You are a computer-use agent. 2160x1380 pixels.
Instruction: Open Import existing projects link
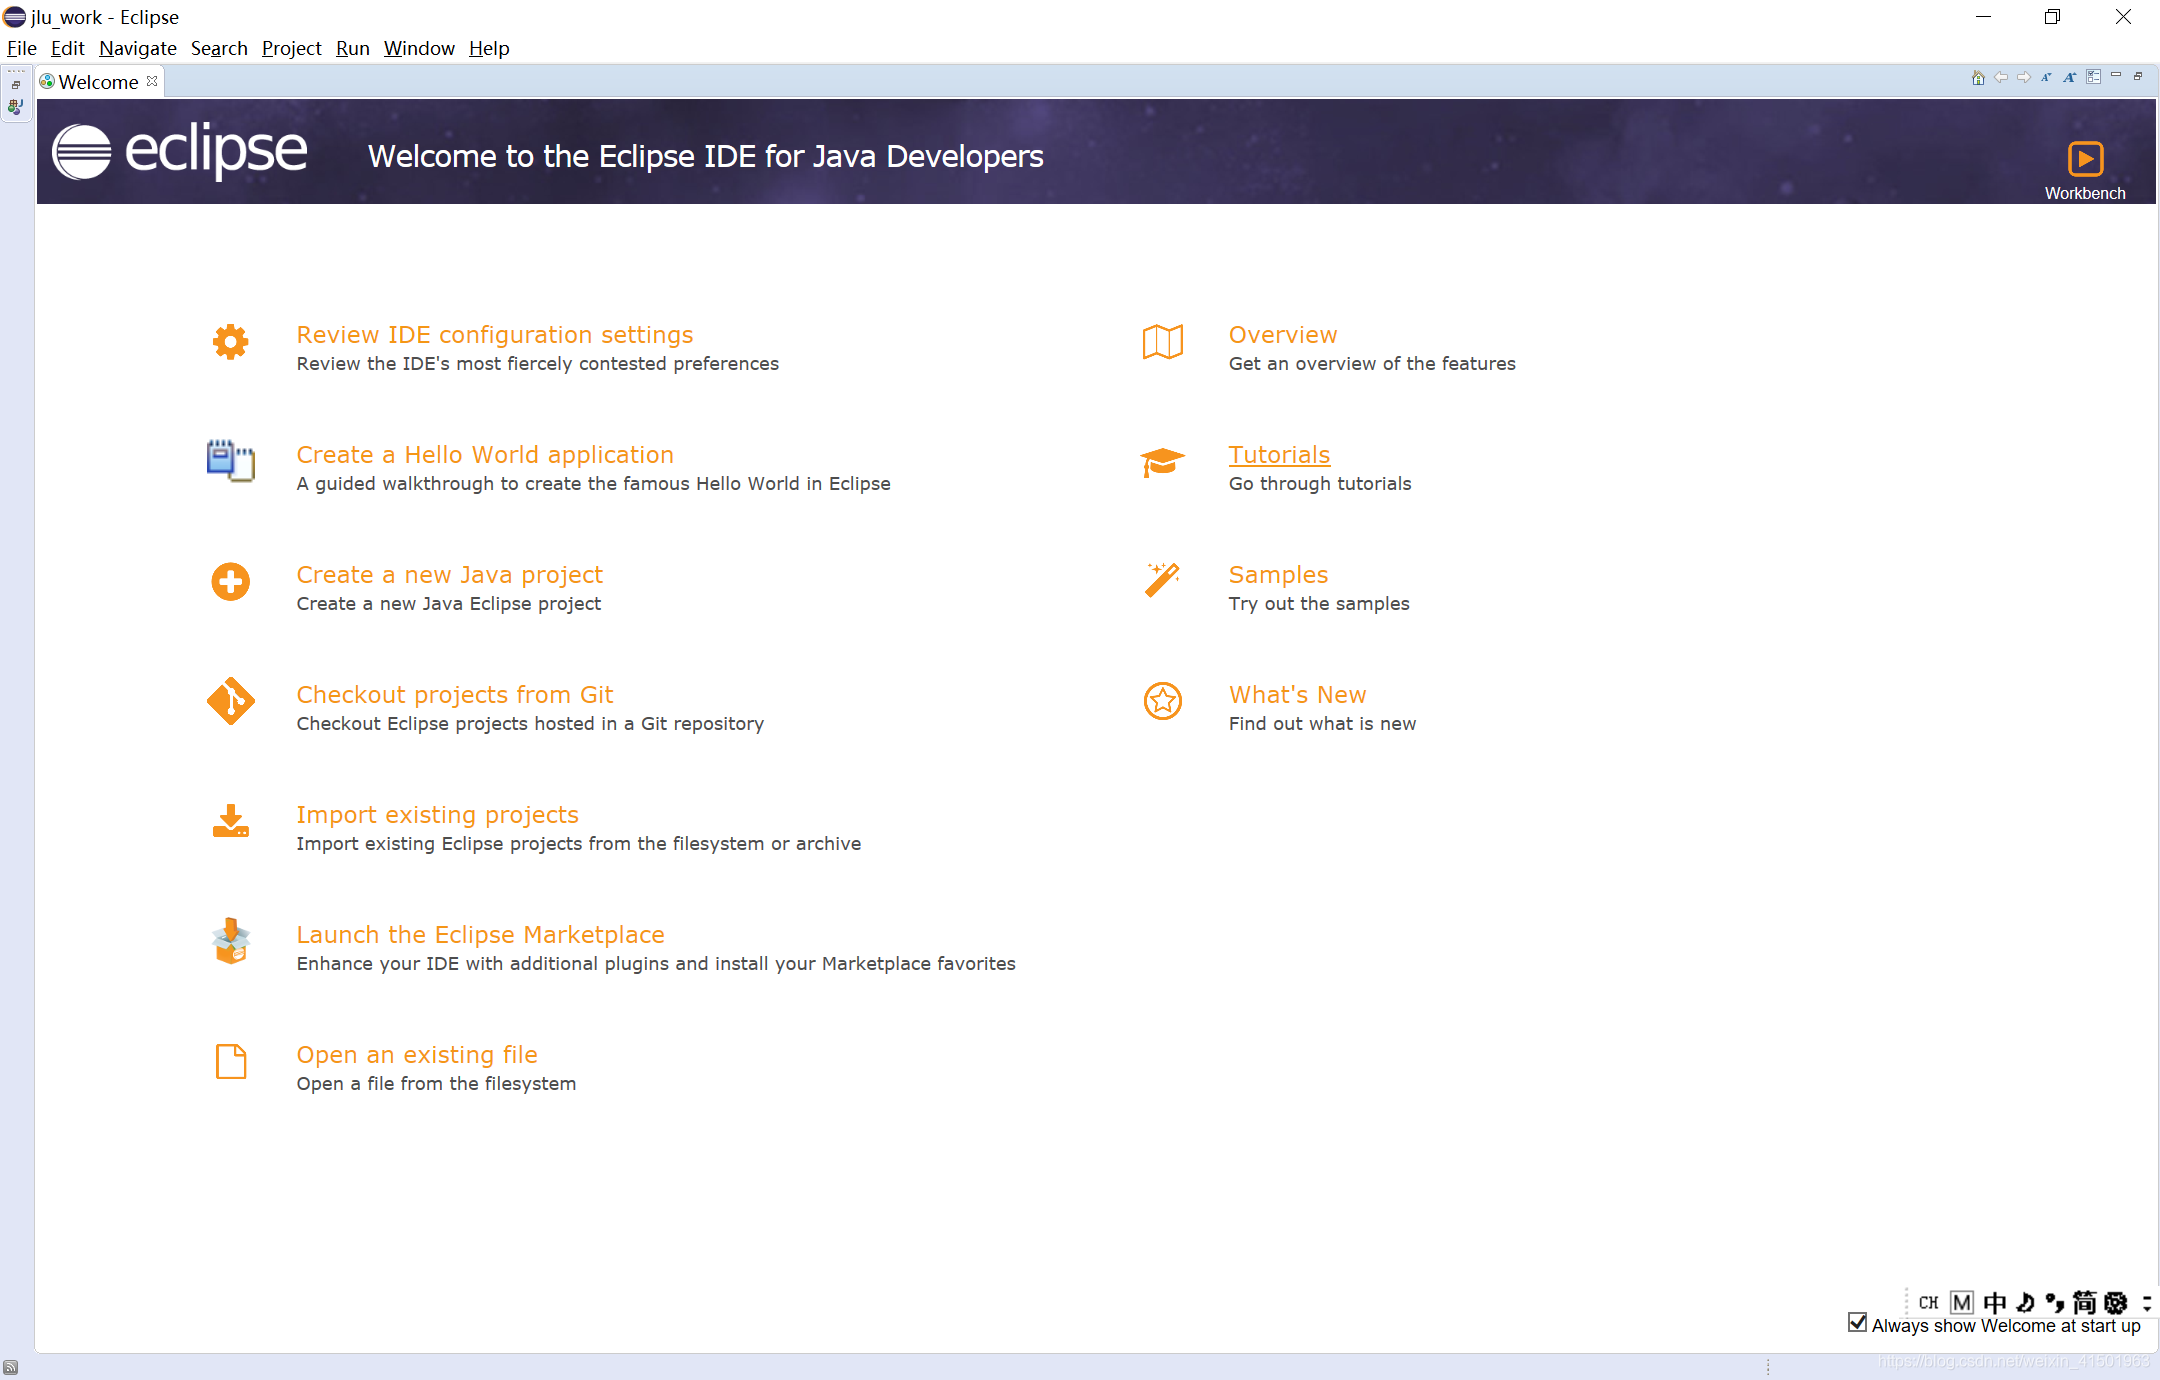(438, 814)
